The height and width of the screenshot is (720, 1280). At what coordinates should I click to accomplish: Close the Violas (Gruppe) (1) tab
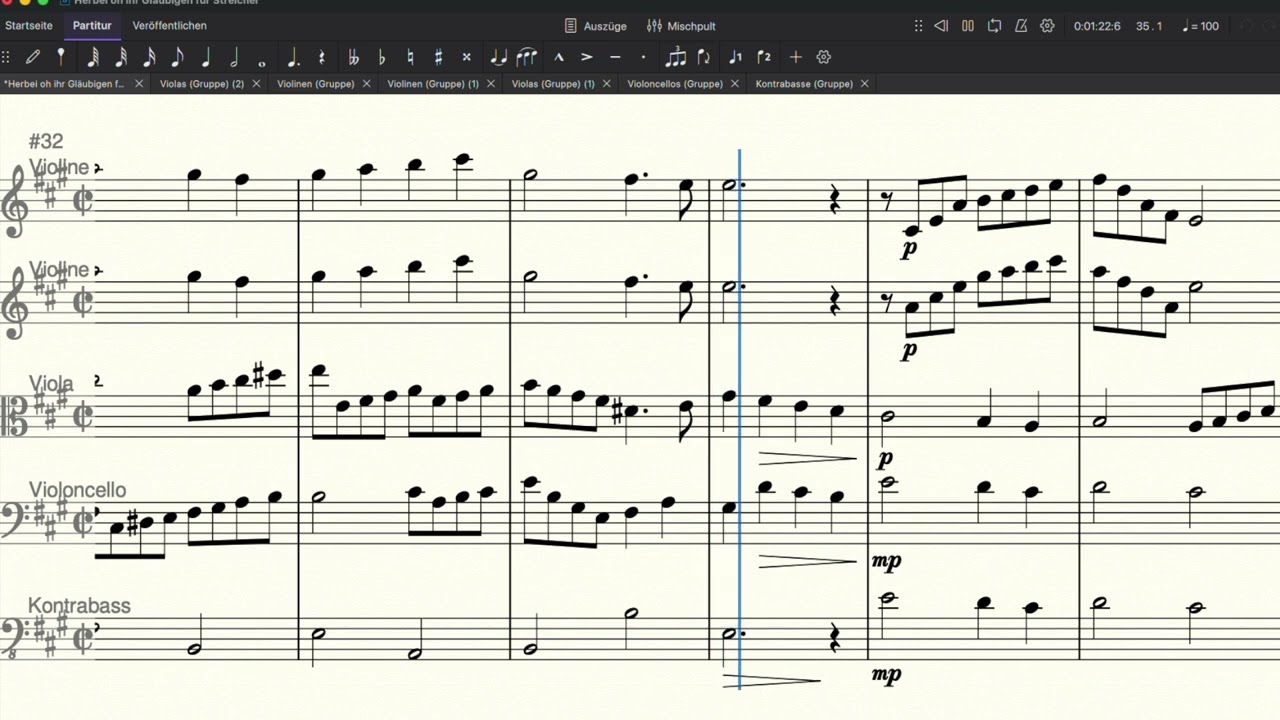pyautogui.click(x=607, y=84)
